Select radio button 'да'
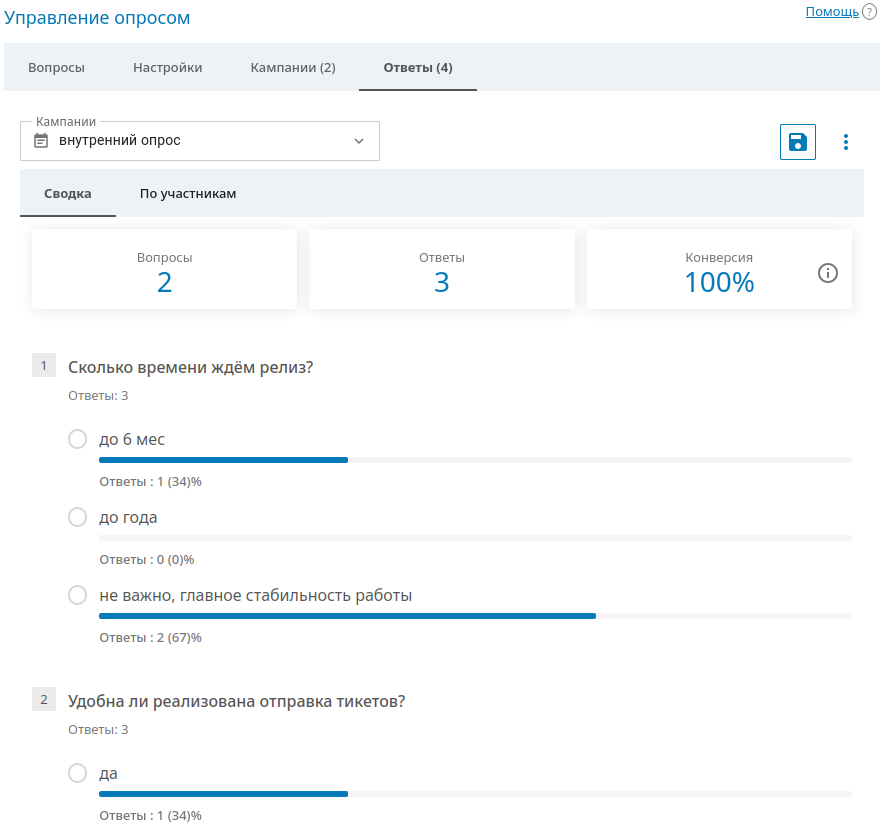Viewport: 885px width, 833px height. tap(77, 773)
